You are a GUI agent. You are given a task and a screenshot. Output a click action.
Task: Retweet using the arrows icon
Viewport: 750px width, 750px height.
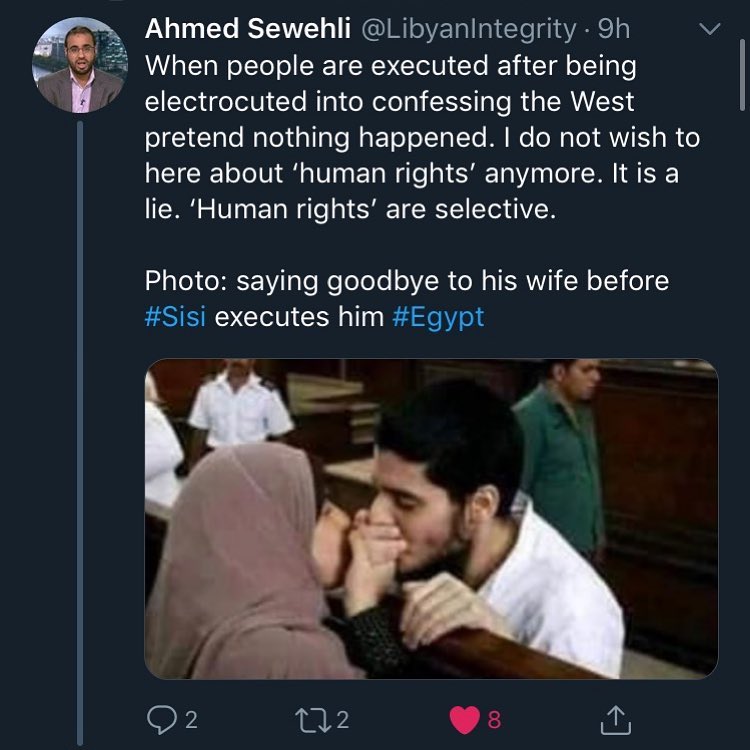[313, 720]
